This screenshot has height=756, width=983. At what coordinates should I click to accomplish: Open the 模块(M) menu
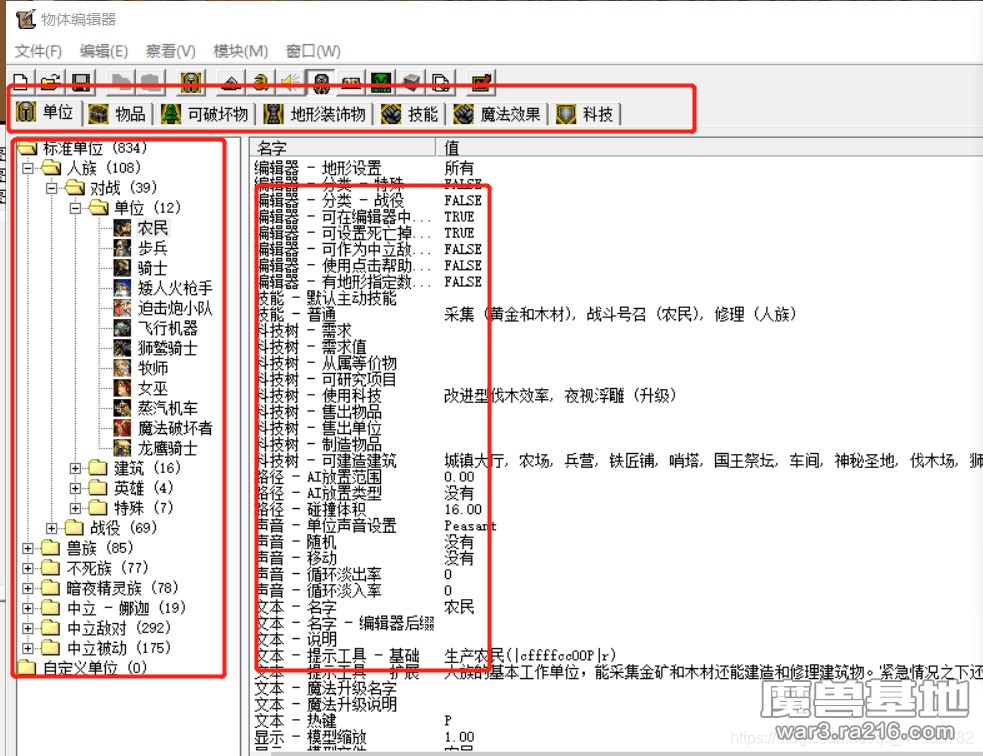(x=240, y=51)
